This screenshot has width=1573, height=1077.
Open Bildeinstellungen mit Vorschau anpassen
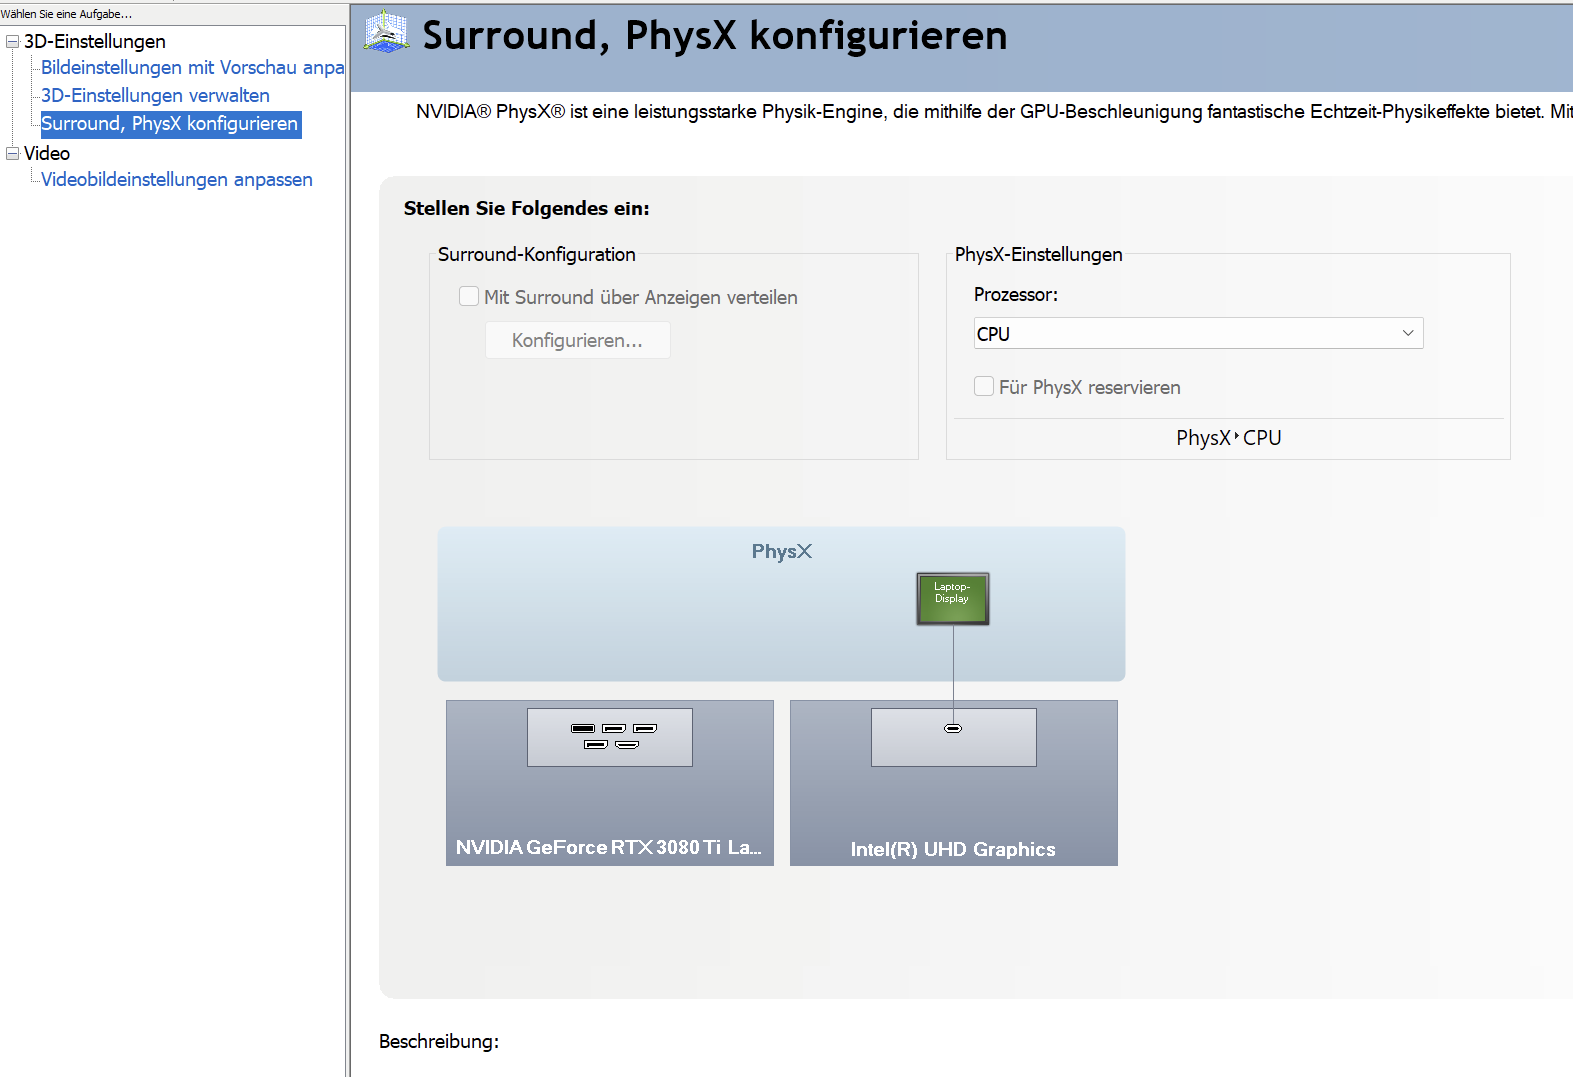click(192, 67)
